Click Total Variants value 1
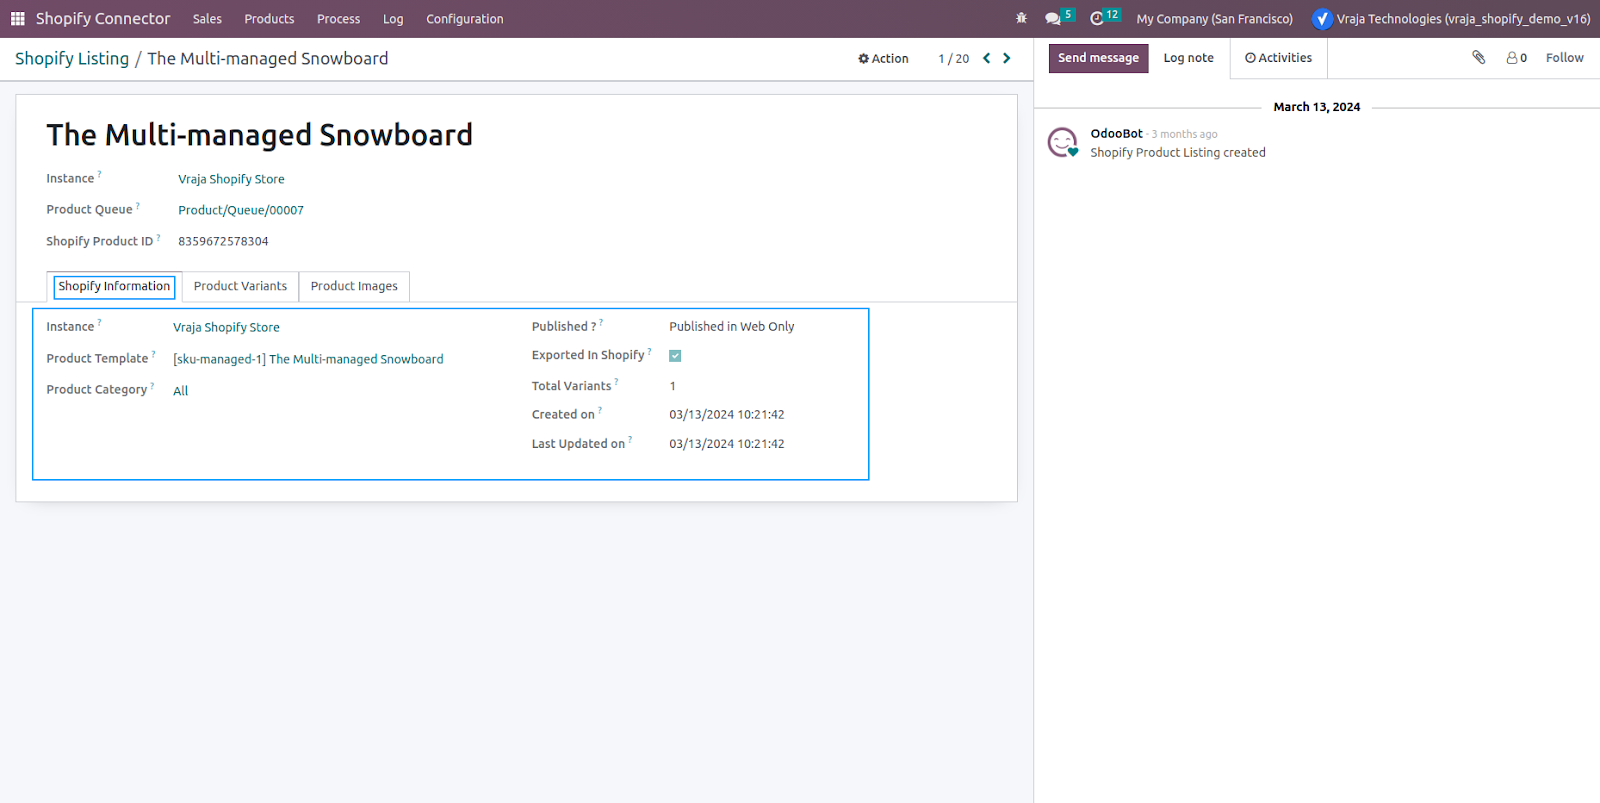Screen dimensions: 1600x803 673,386
